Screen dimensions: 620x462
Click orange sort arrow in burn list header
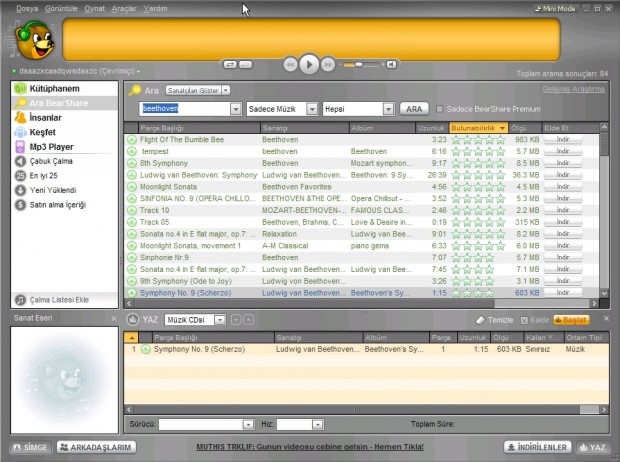[x=131, y=337]
